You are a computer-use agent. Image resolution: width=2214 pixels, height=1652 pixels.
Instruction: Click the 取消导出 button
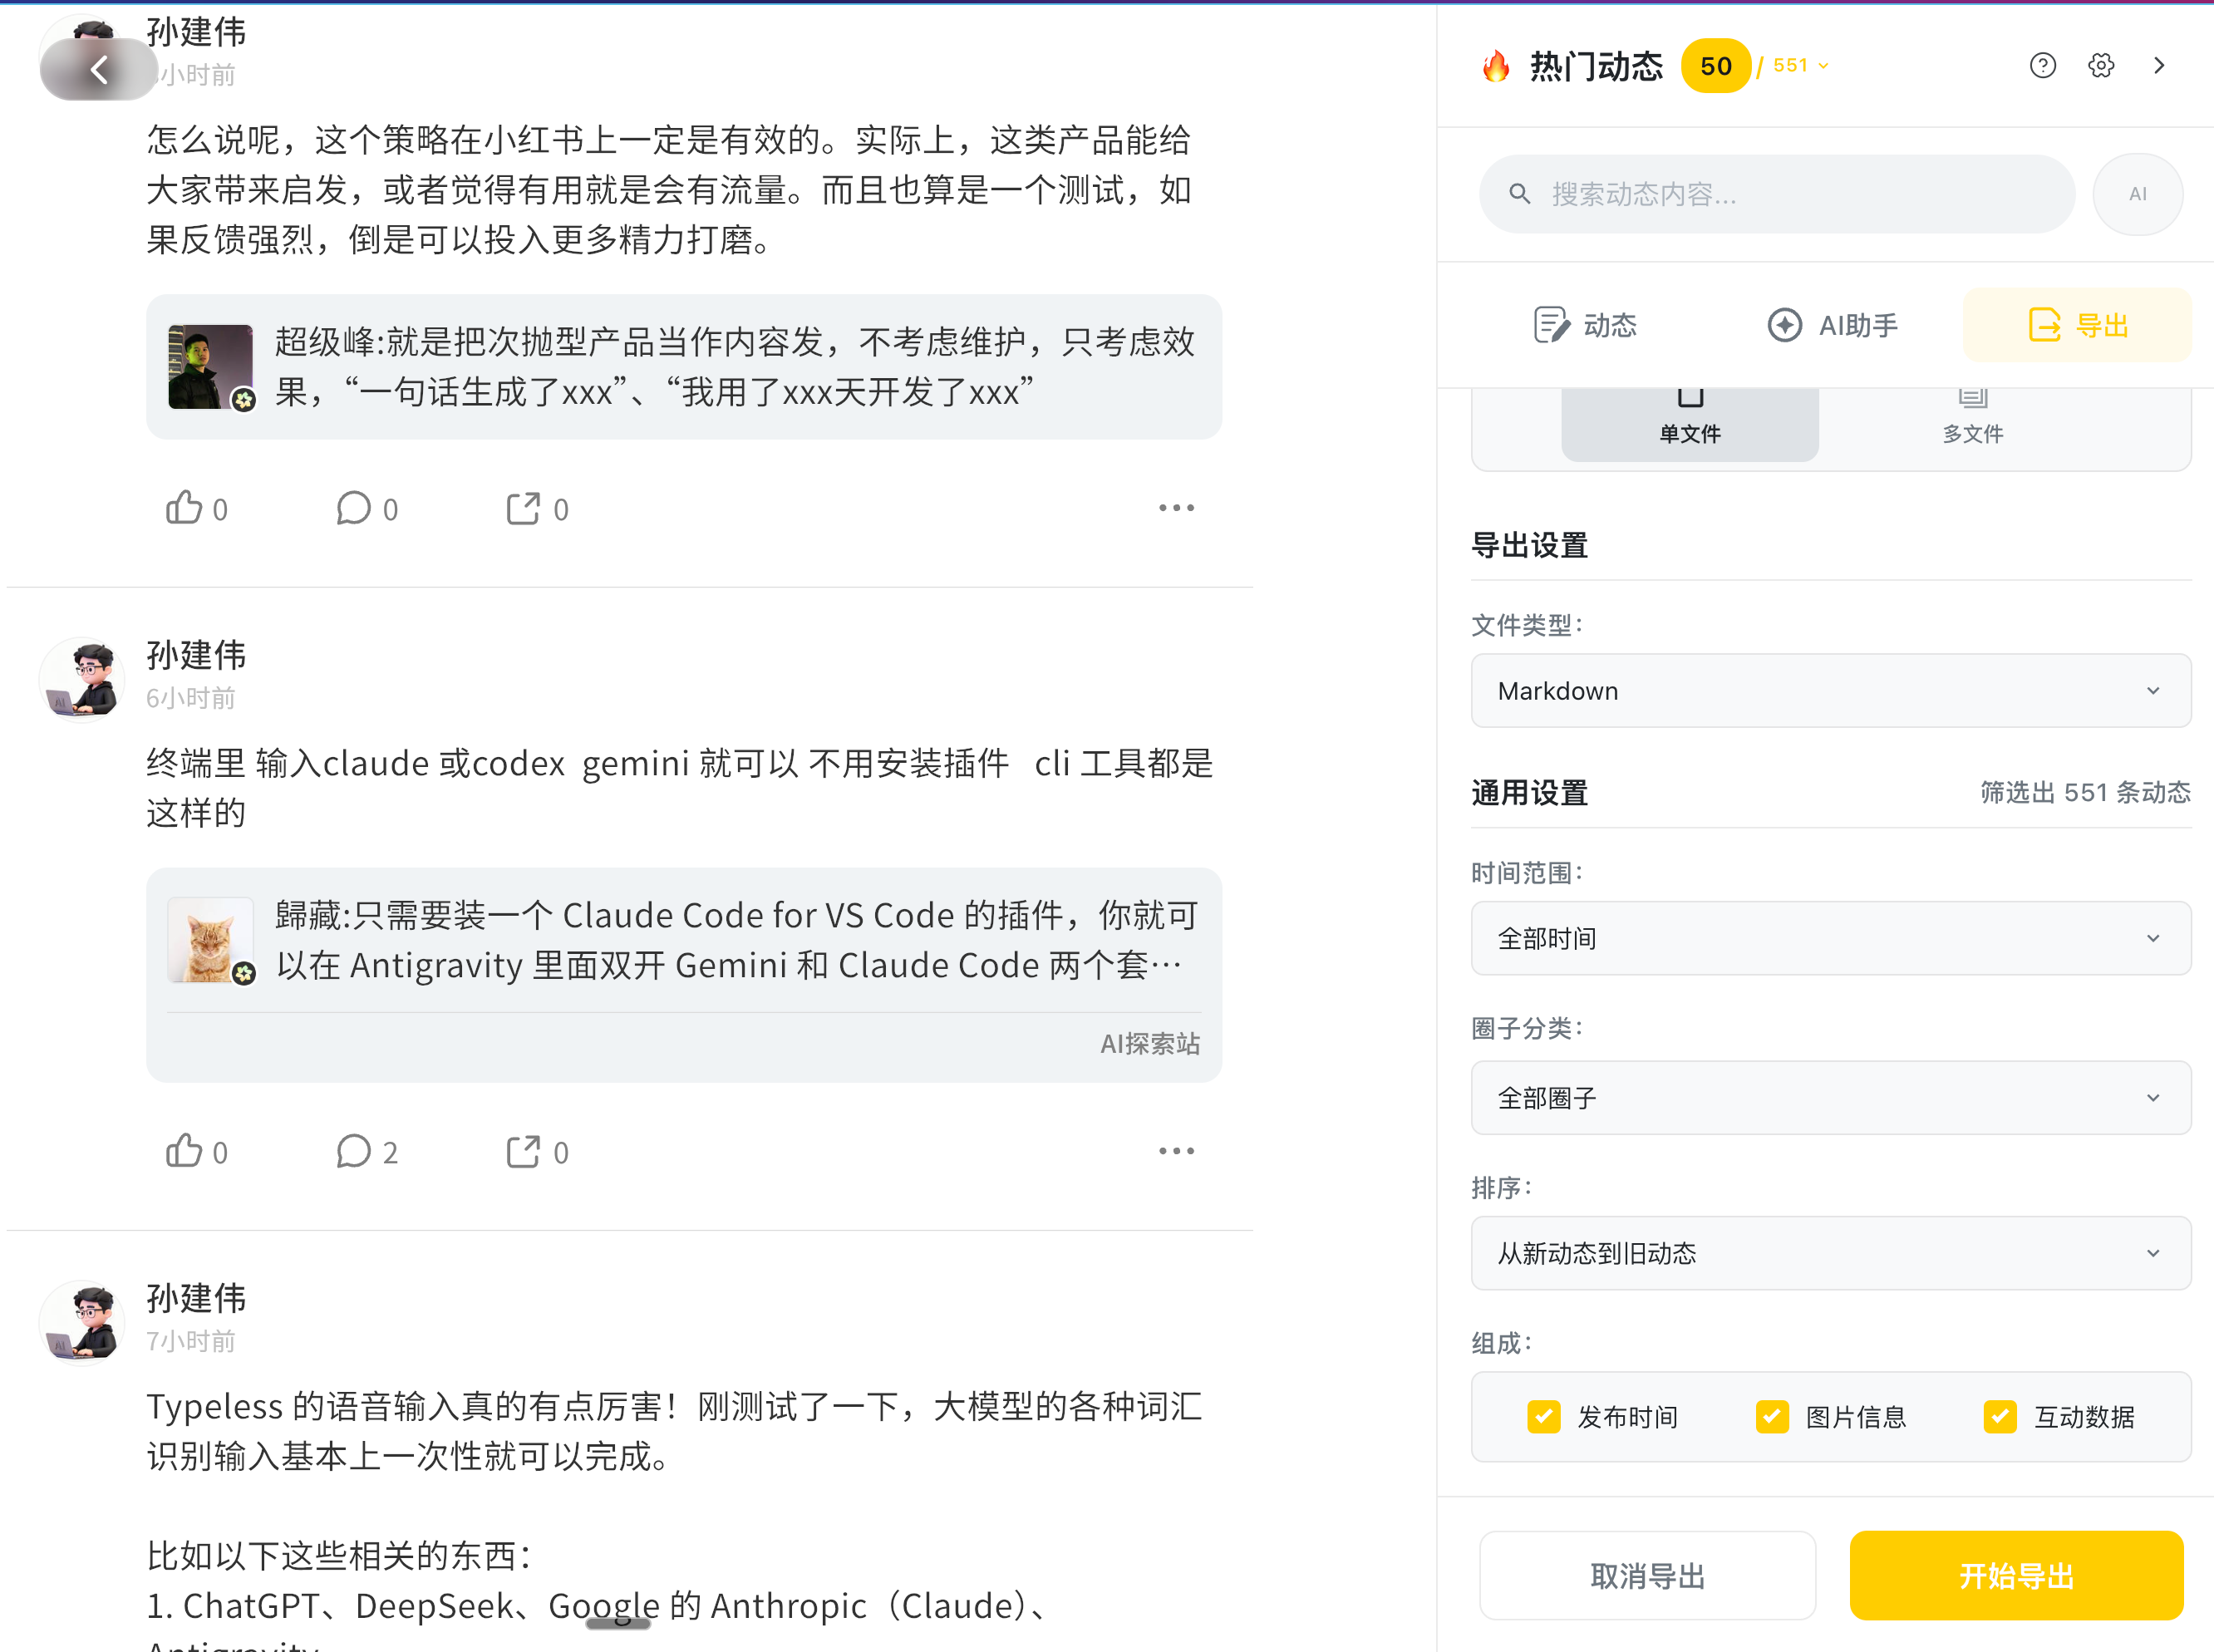click(x=1647, y=1575)
